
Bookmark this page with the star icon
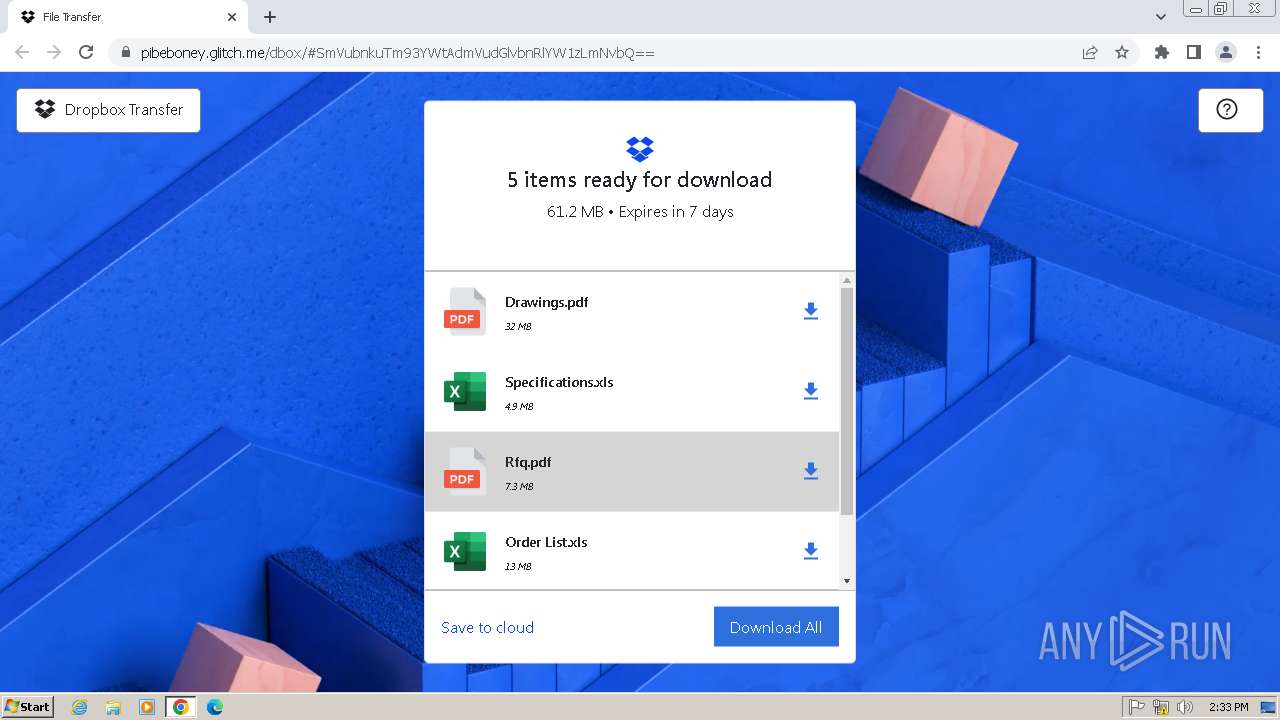[x=1122, y=52]
